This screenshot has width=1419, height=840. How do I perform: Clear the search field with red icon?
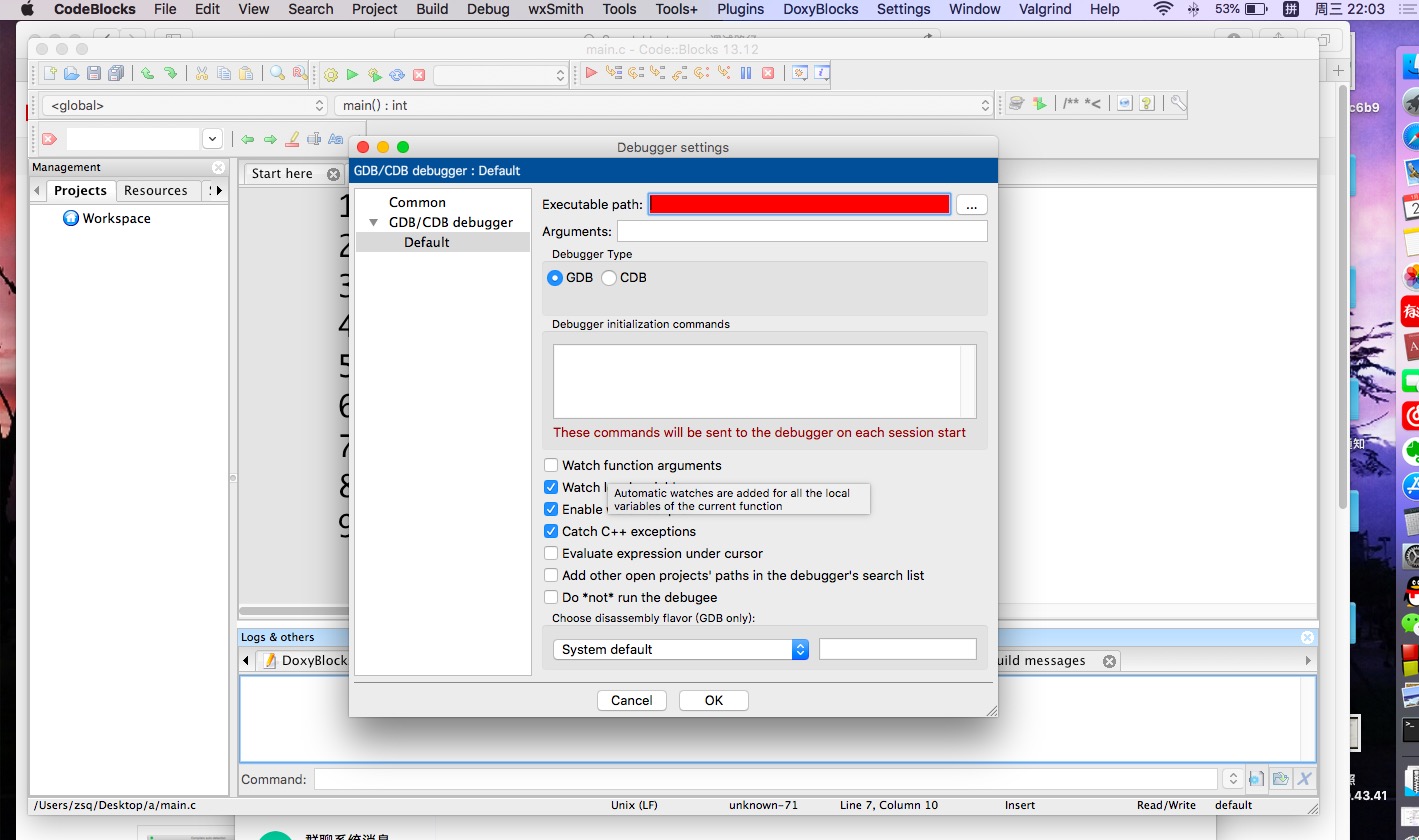(49, 139)
